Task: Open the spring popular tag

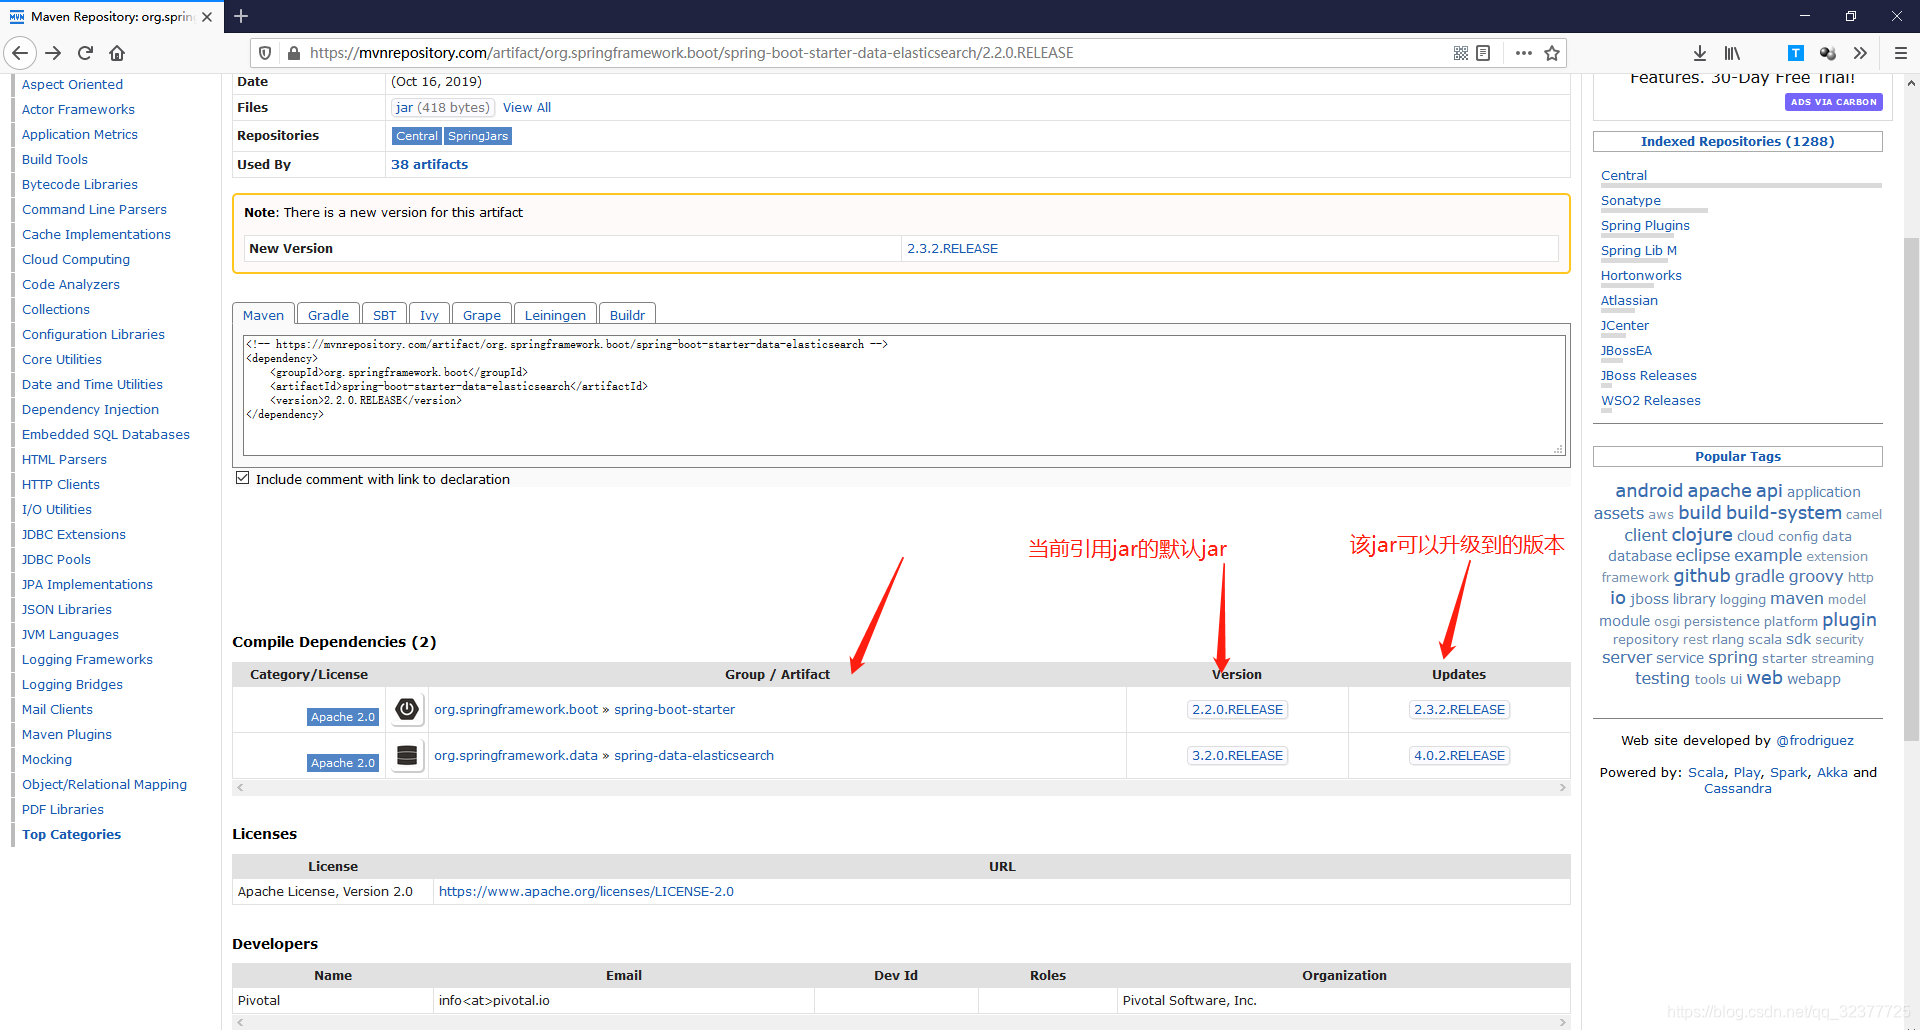Action: click(1732, 658)
